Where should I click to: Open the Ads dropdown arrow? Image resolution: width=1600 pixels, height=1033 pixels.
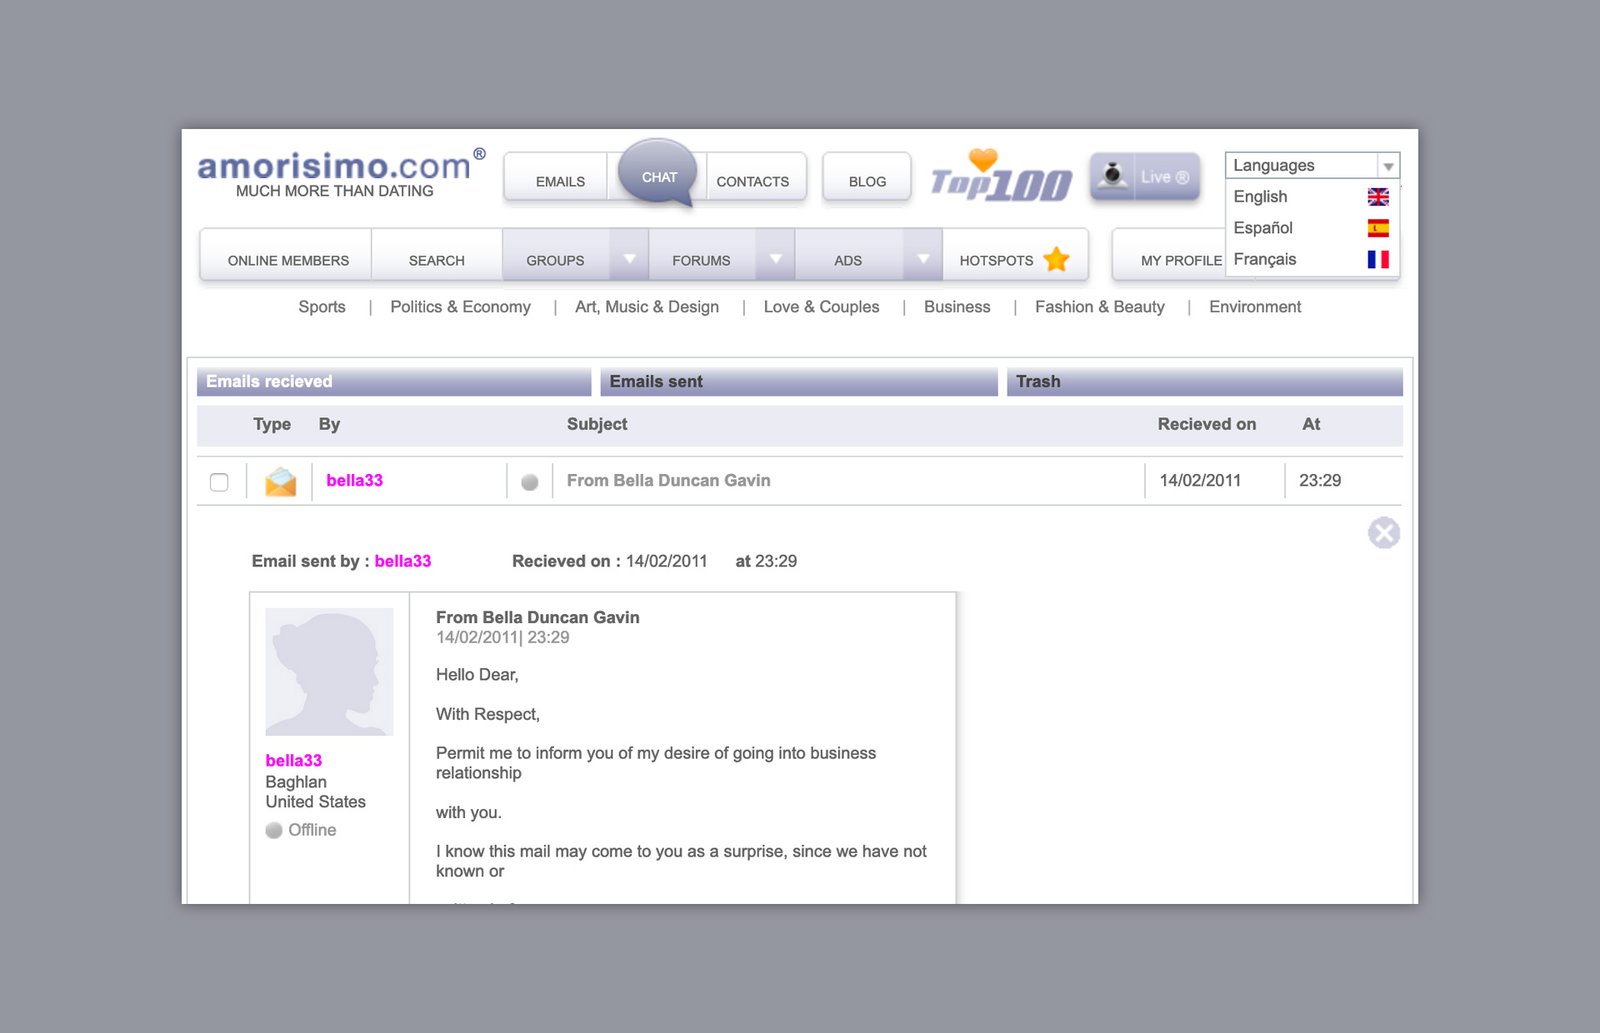(x=922, y=259)
